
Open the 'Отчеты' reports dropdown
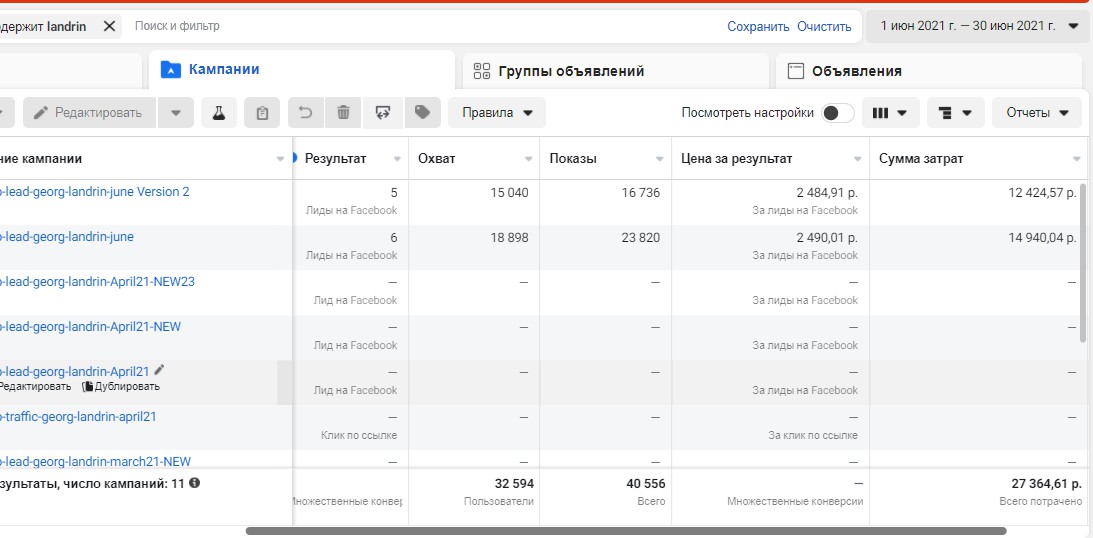pos(1037,113)
